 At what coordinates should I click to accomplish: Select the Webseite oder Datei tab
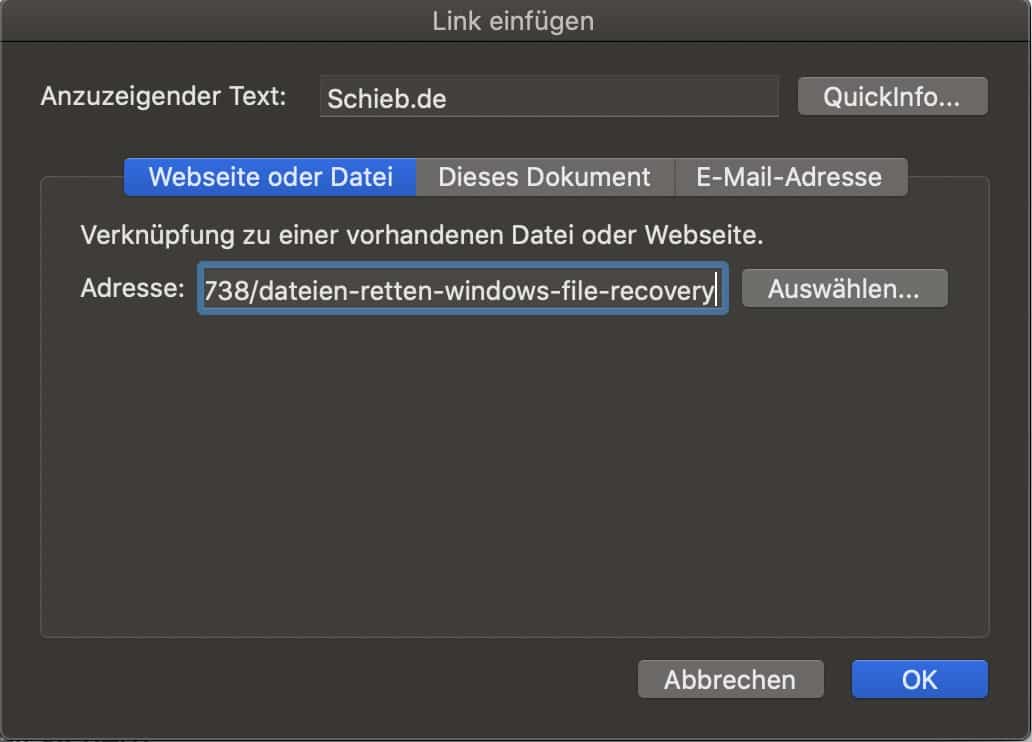(270, 178)
